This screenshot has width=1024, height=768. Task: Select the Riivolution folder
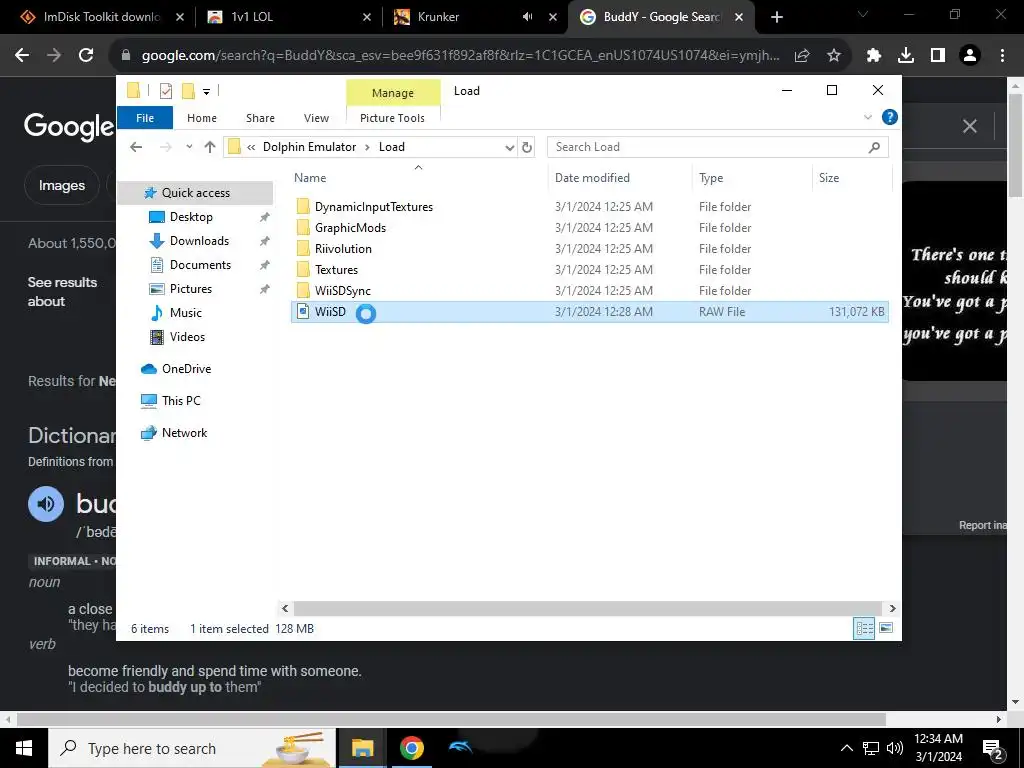point(343,249)
